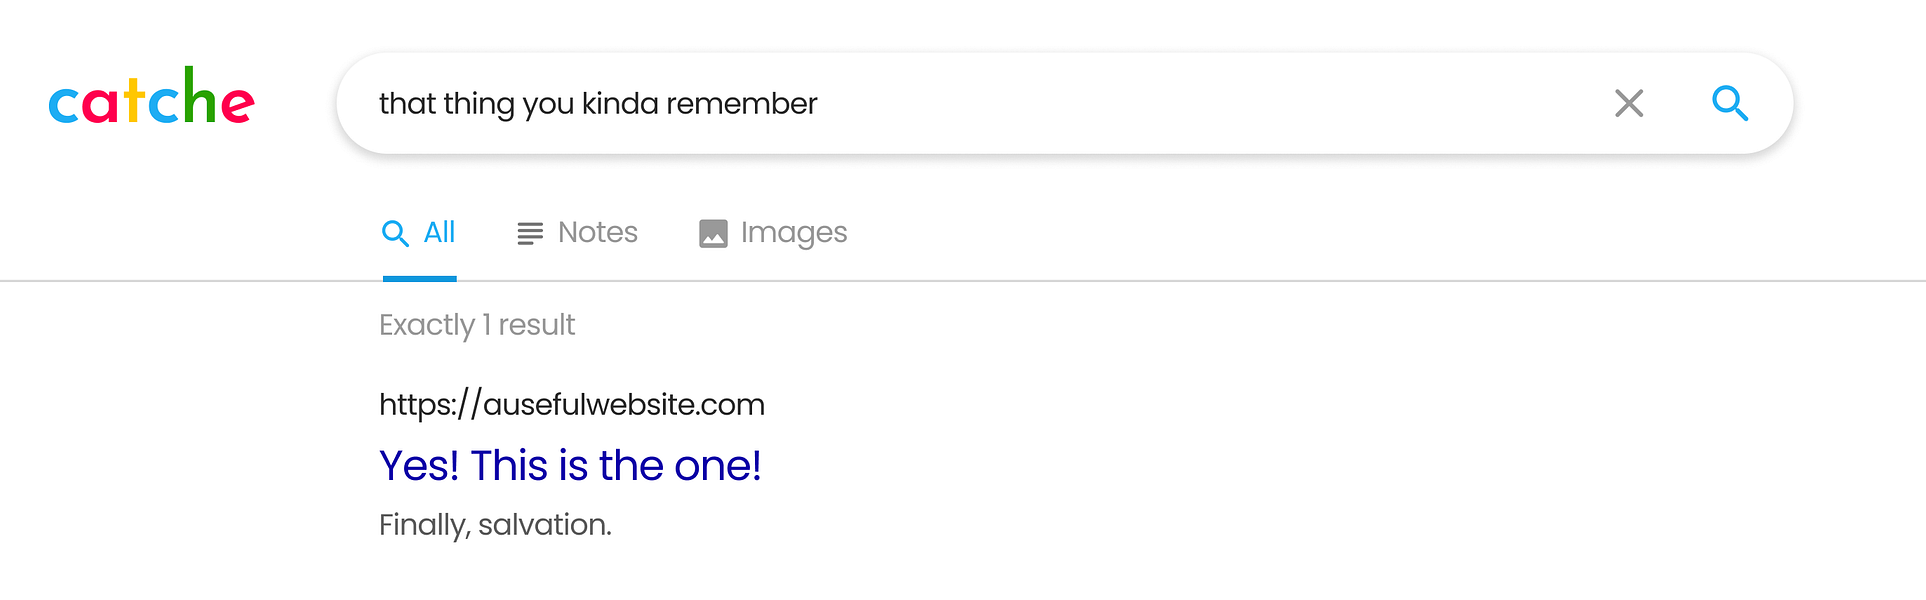1926x600 pixels.
Task: Click the green 'h' in catche logo
Action: pyautogui.click(x=198, y=98)
